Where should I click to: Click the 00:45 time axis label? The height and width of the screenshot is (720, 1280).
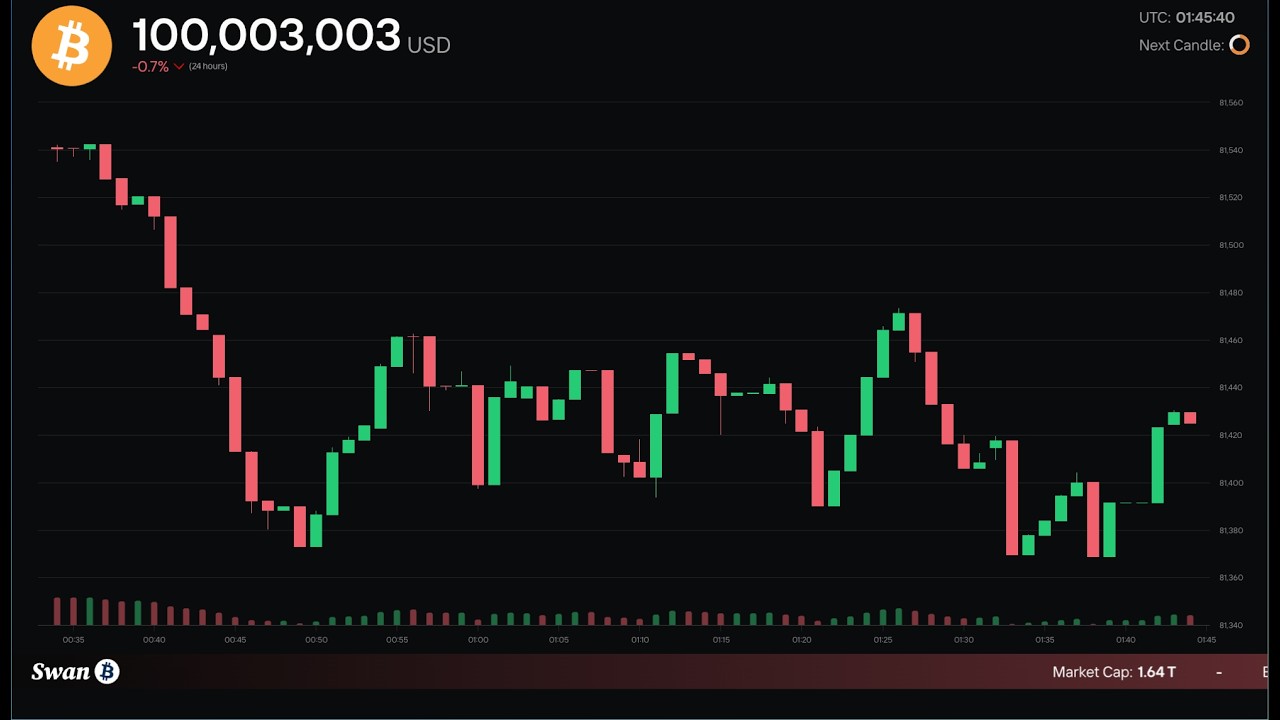click(x=235, y=640)
